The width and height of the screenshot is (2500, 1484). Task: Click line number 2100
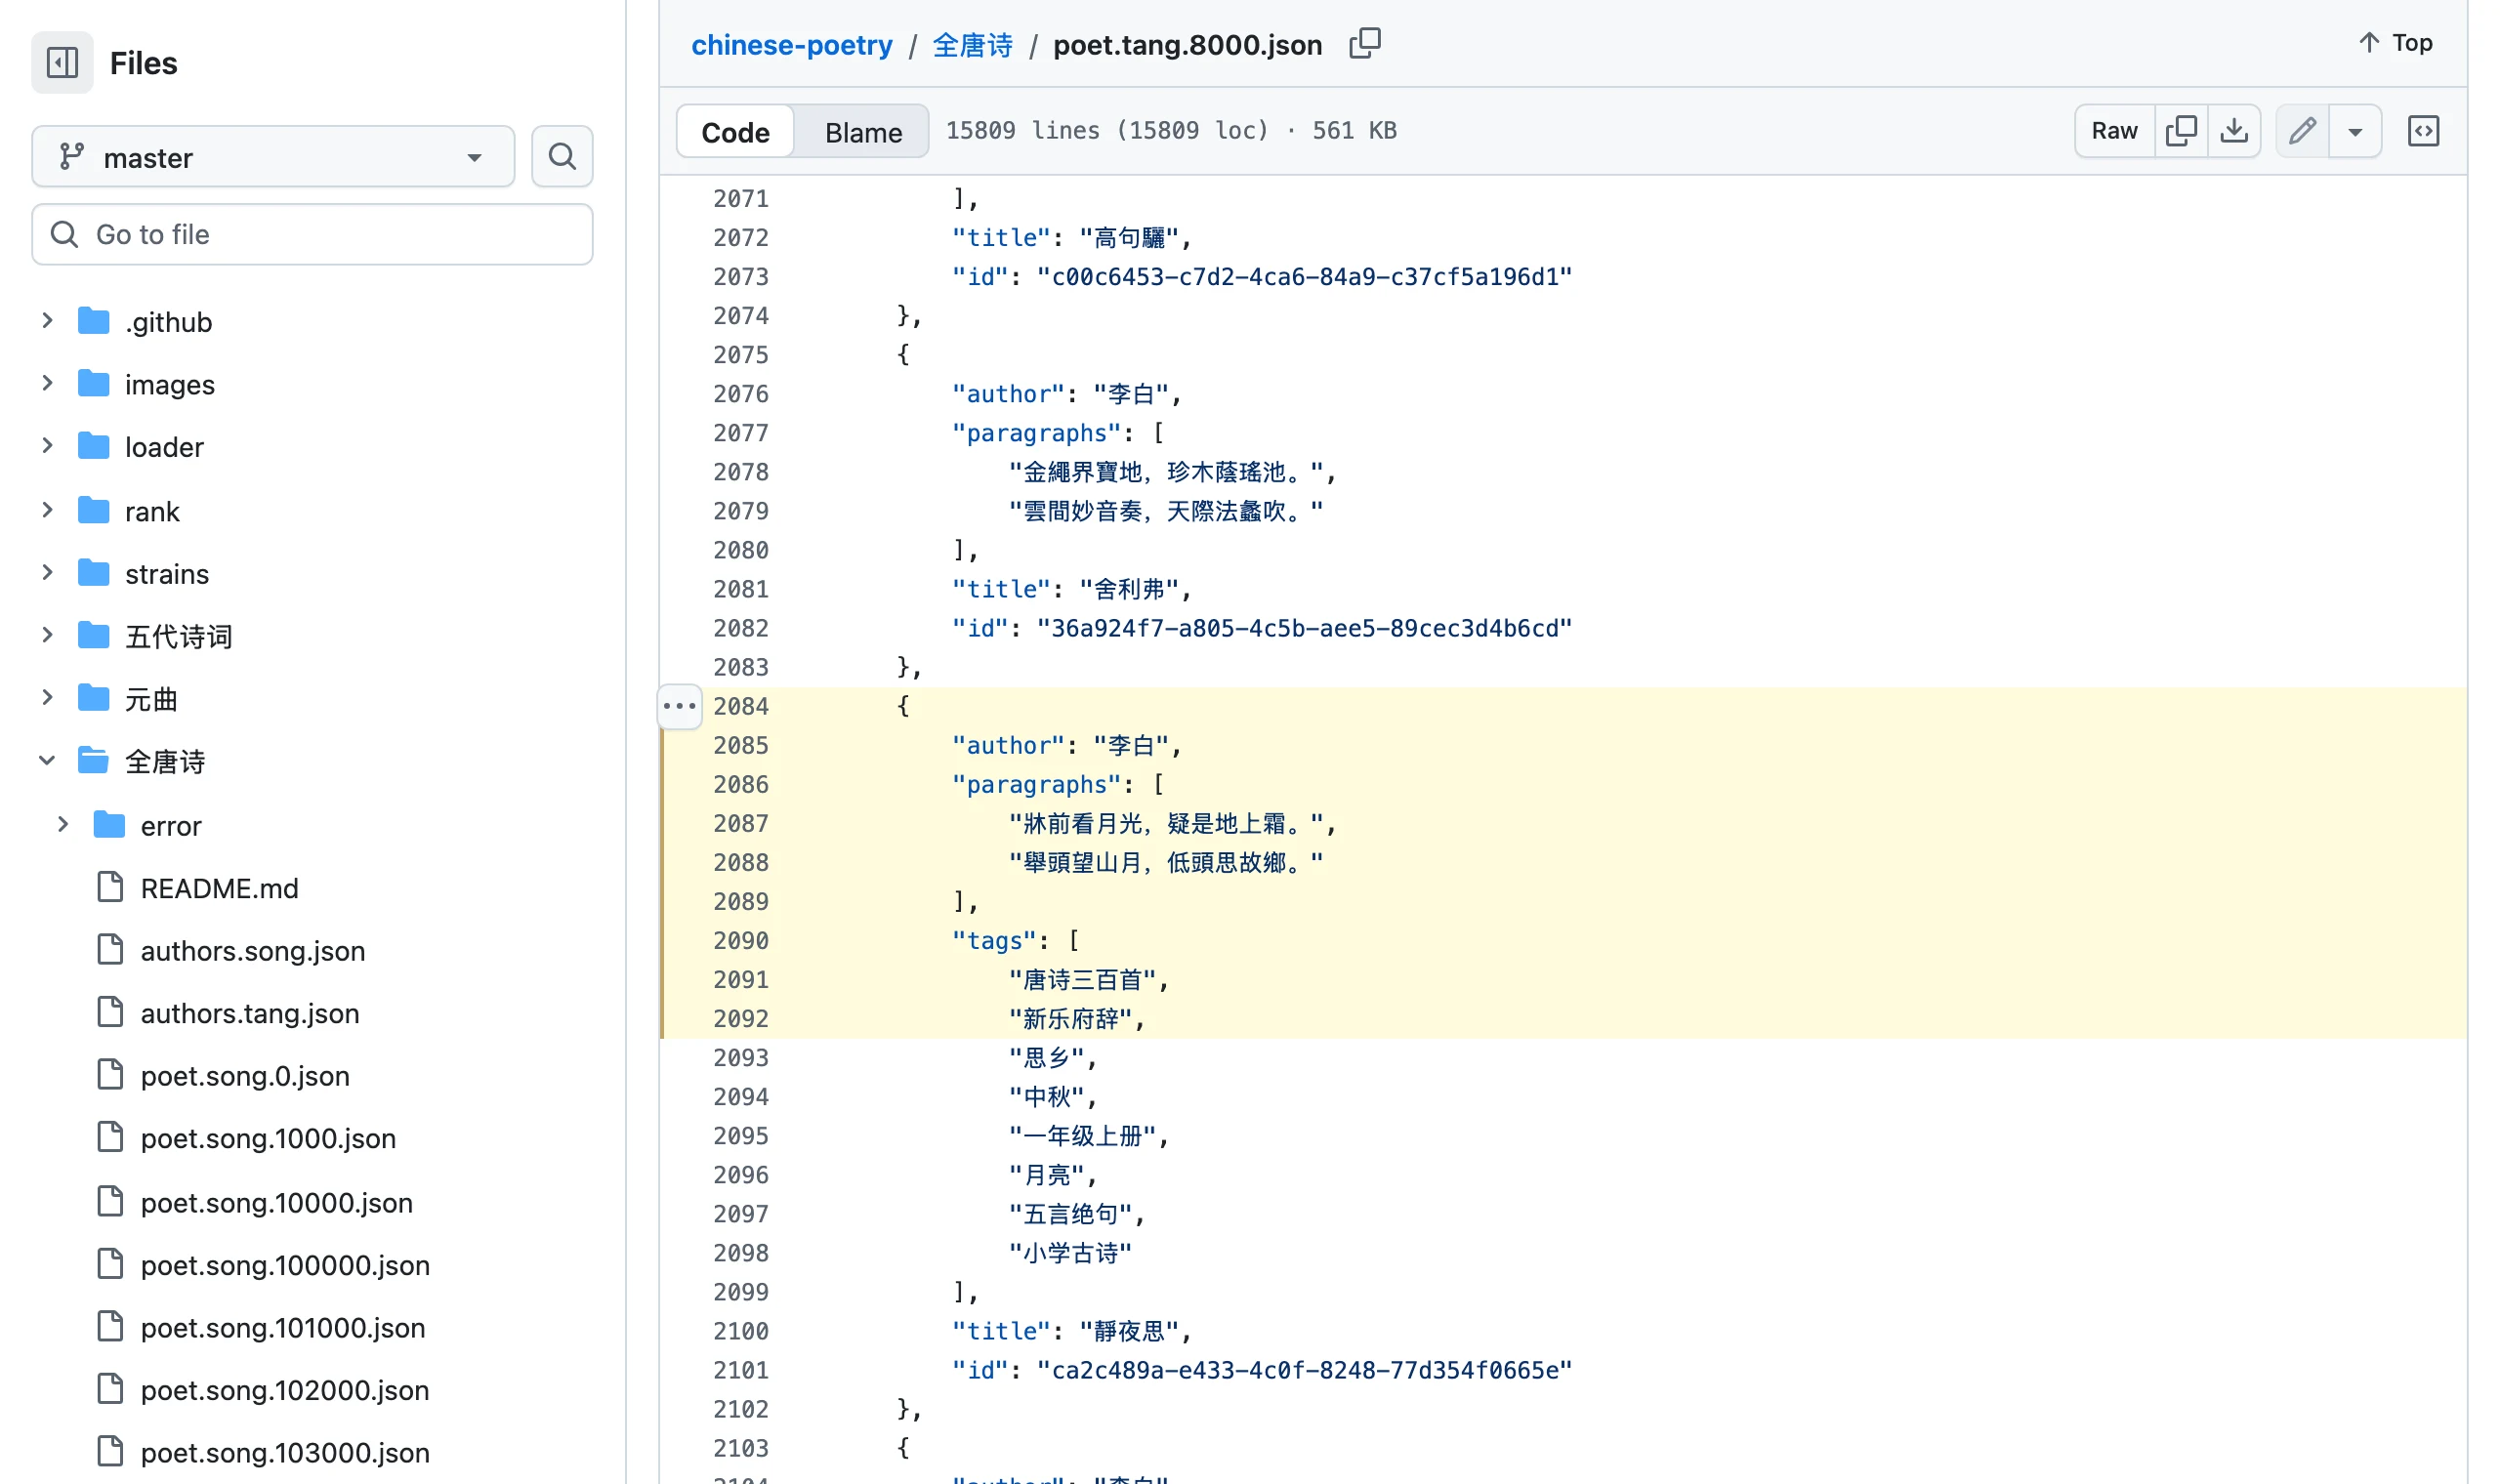pyautogui.click(x=740, y=1331)
